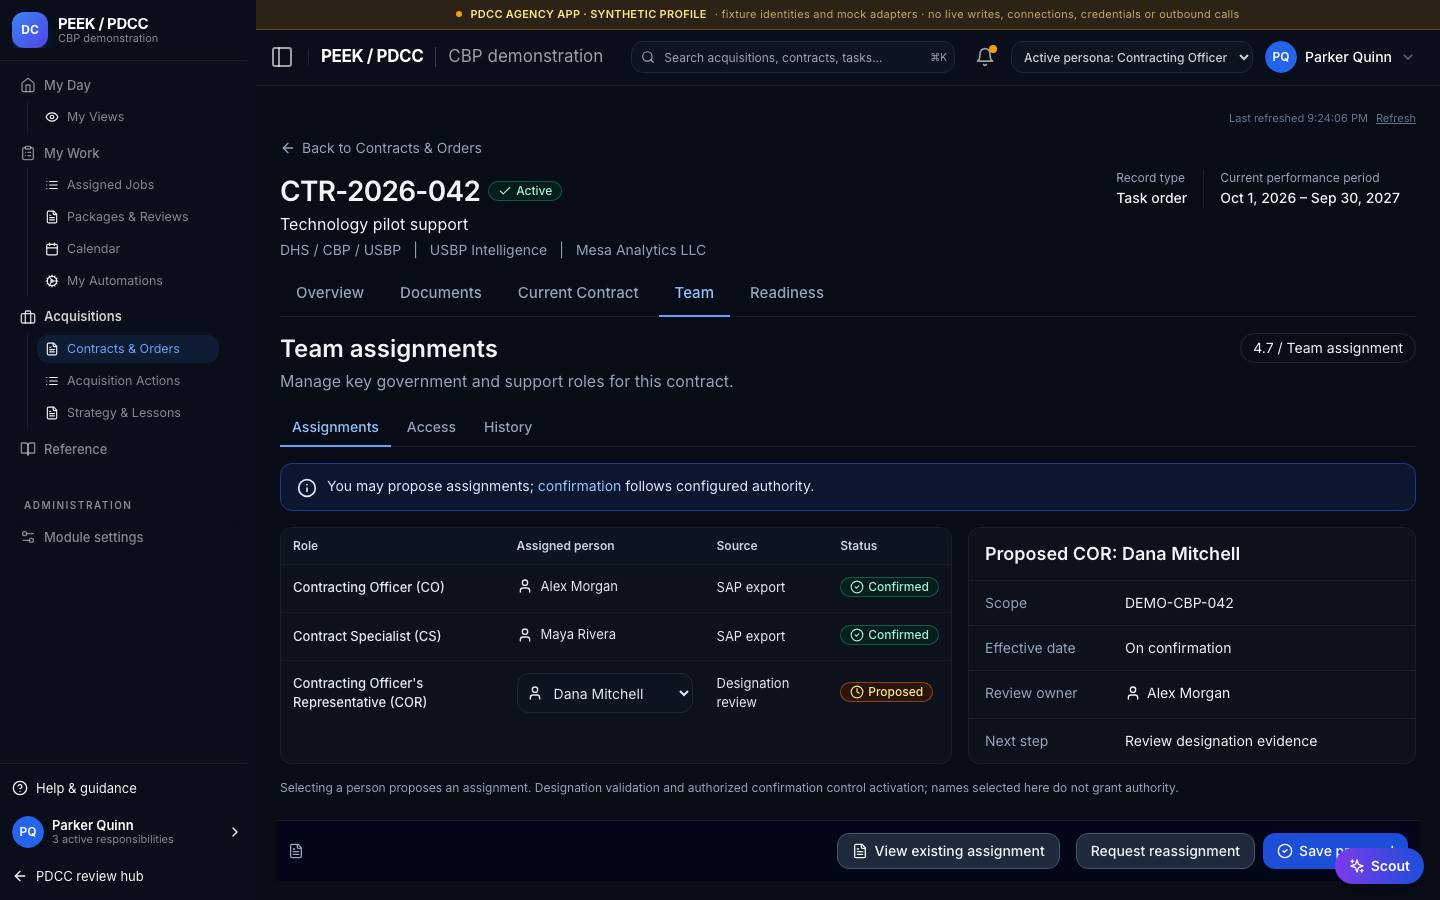Click Maya Rivera in Contract Specialist row
The height and width of the screenshot is (900, 1440).
pos(567,634)
